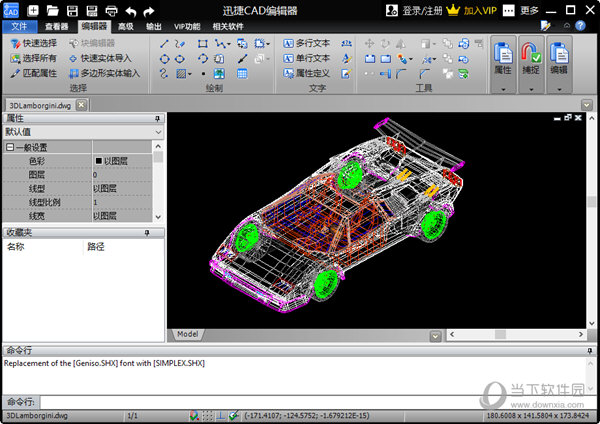Open the layout tabs dropdown next to Model

click(x=435, y=336)
